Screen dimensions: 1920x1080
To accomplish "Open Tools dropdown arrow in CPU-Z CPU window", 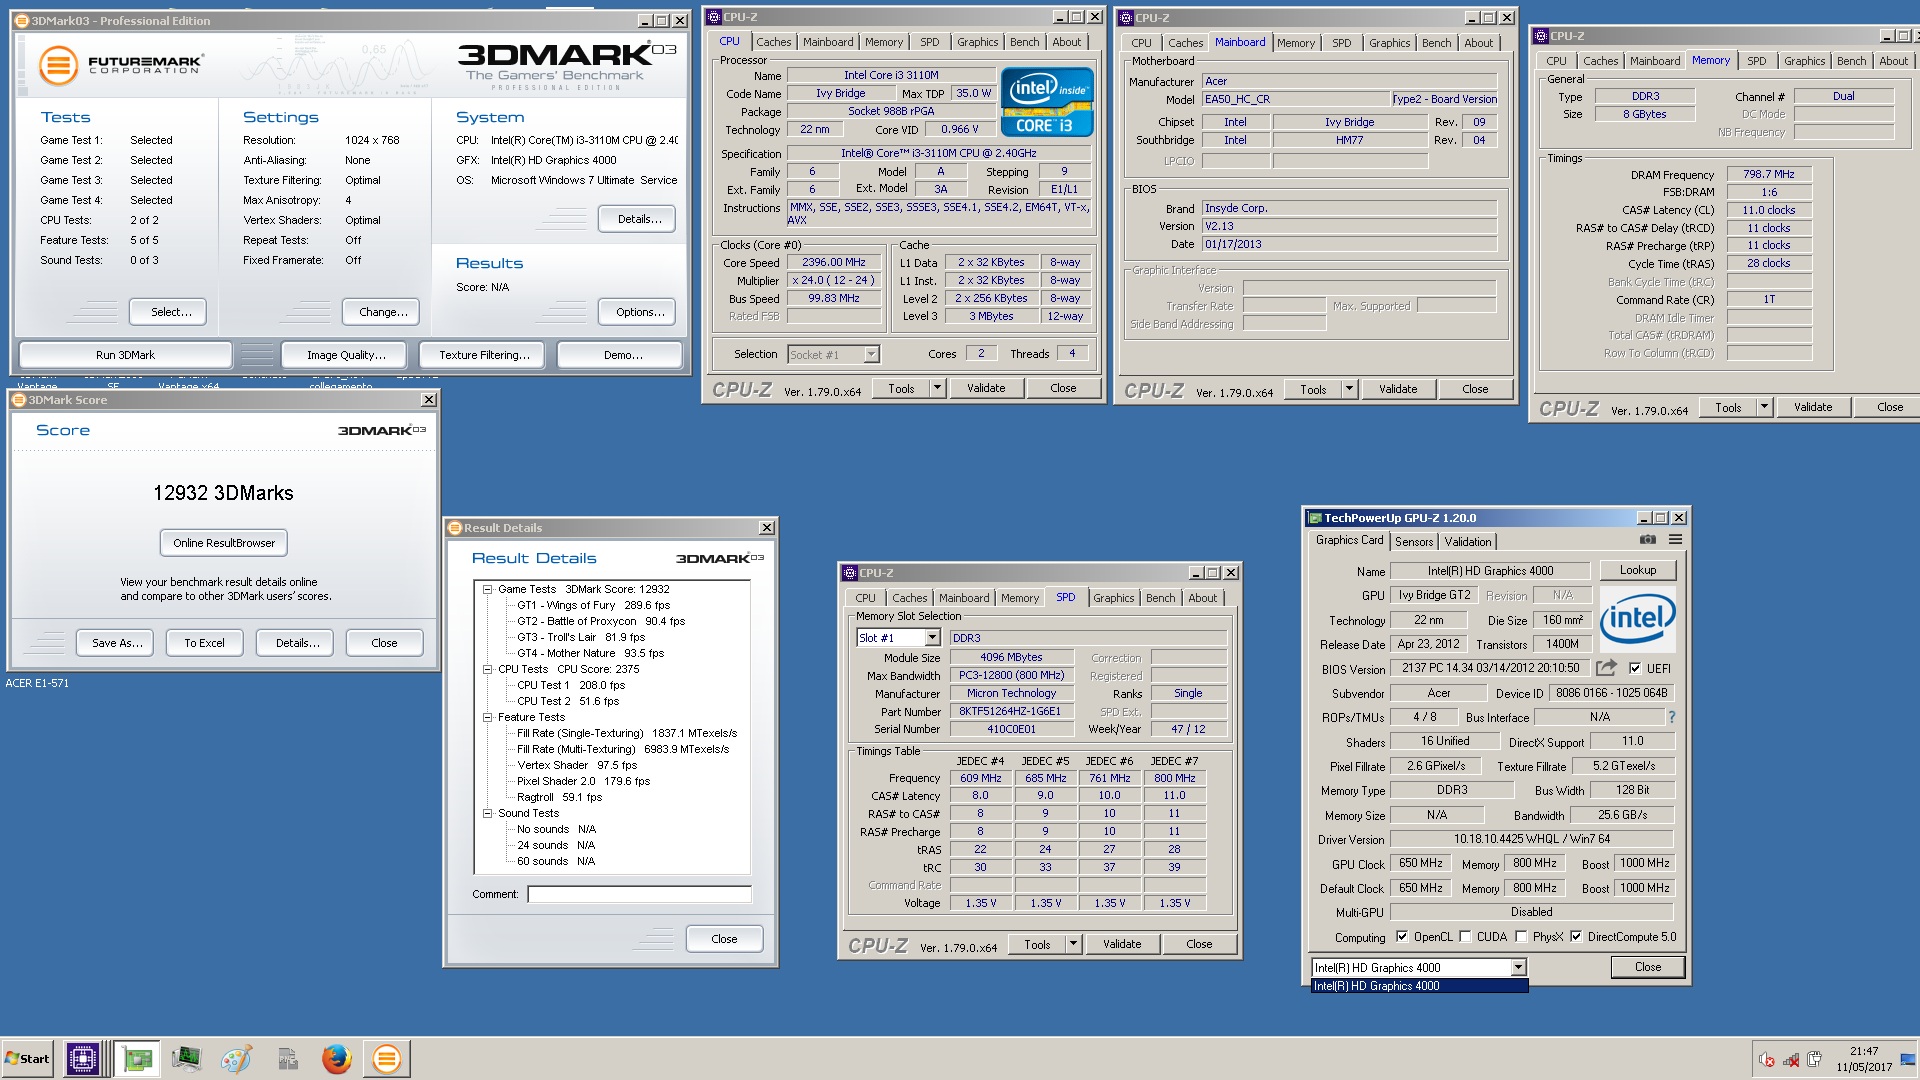I will (x=938, y=388).
